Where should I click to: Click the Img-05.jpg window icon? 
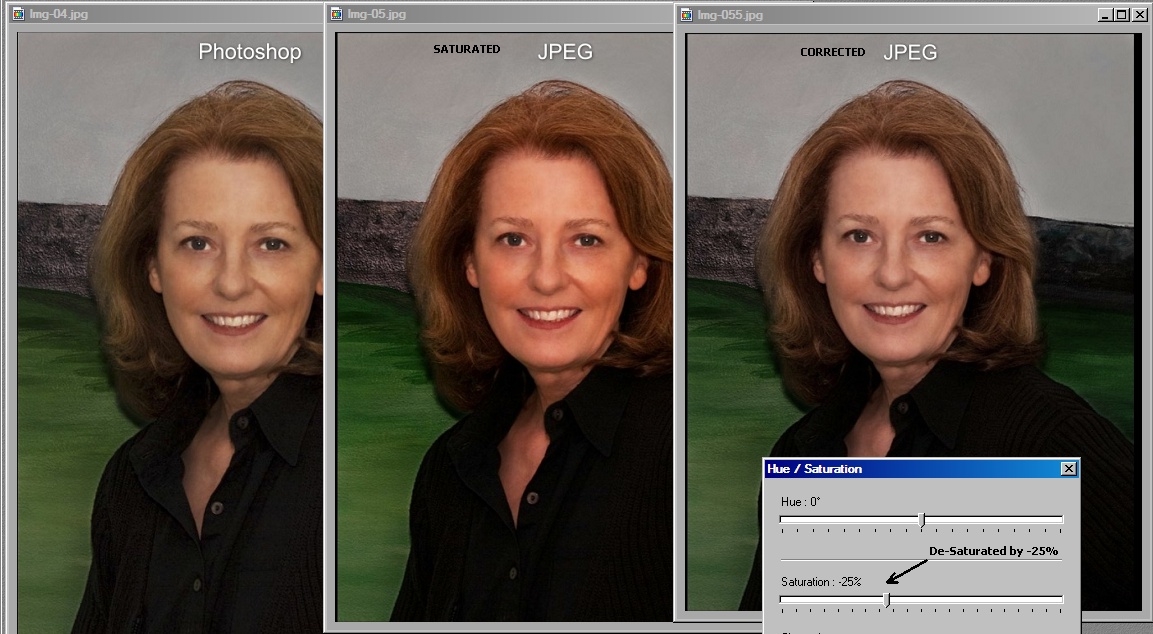pyautogui.click(x=336, y=14)
